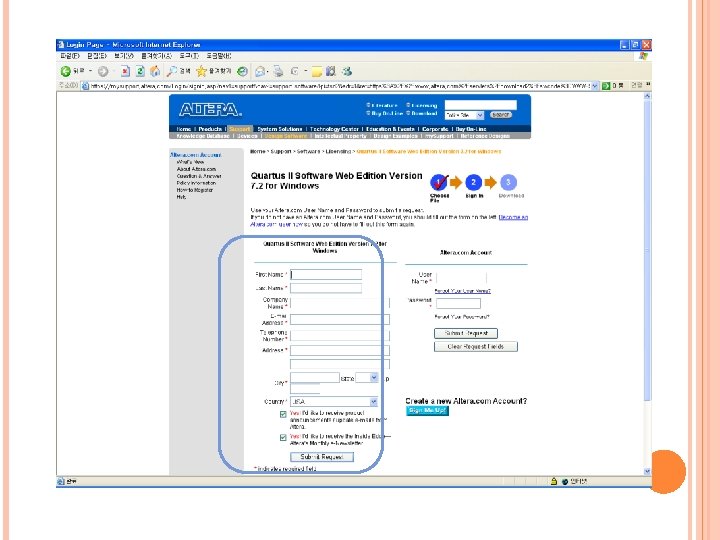The width and height of the screenshot is (720, 540).
Task: Click the IE Forward arrow button
Action: [103, 71]
